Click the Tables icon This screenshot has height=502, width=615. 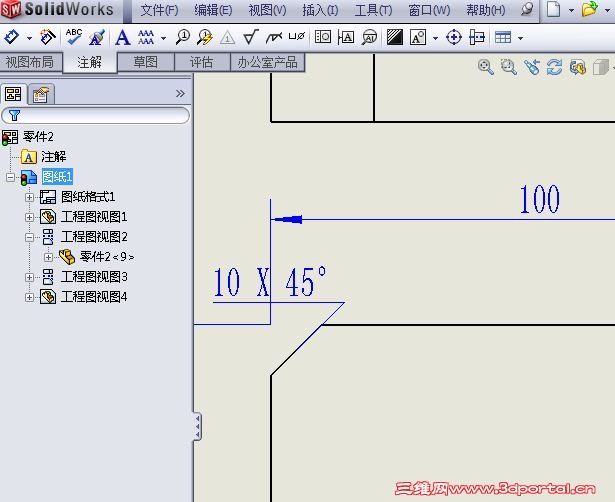click(503, 37)
